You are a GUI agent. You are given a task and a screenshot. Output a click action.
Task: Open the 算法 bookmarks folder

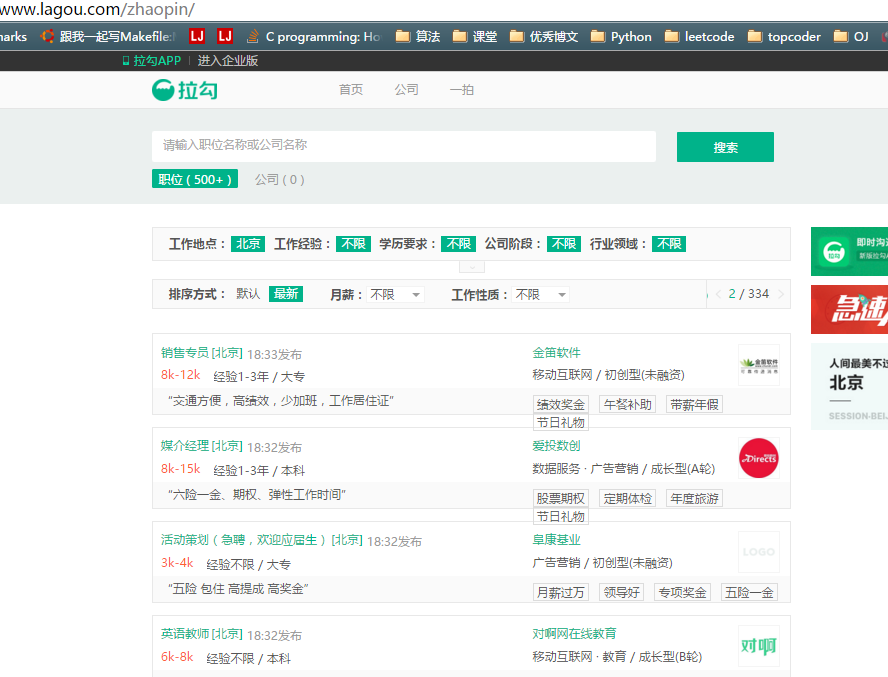coord(418,37)
